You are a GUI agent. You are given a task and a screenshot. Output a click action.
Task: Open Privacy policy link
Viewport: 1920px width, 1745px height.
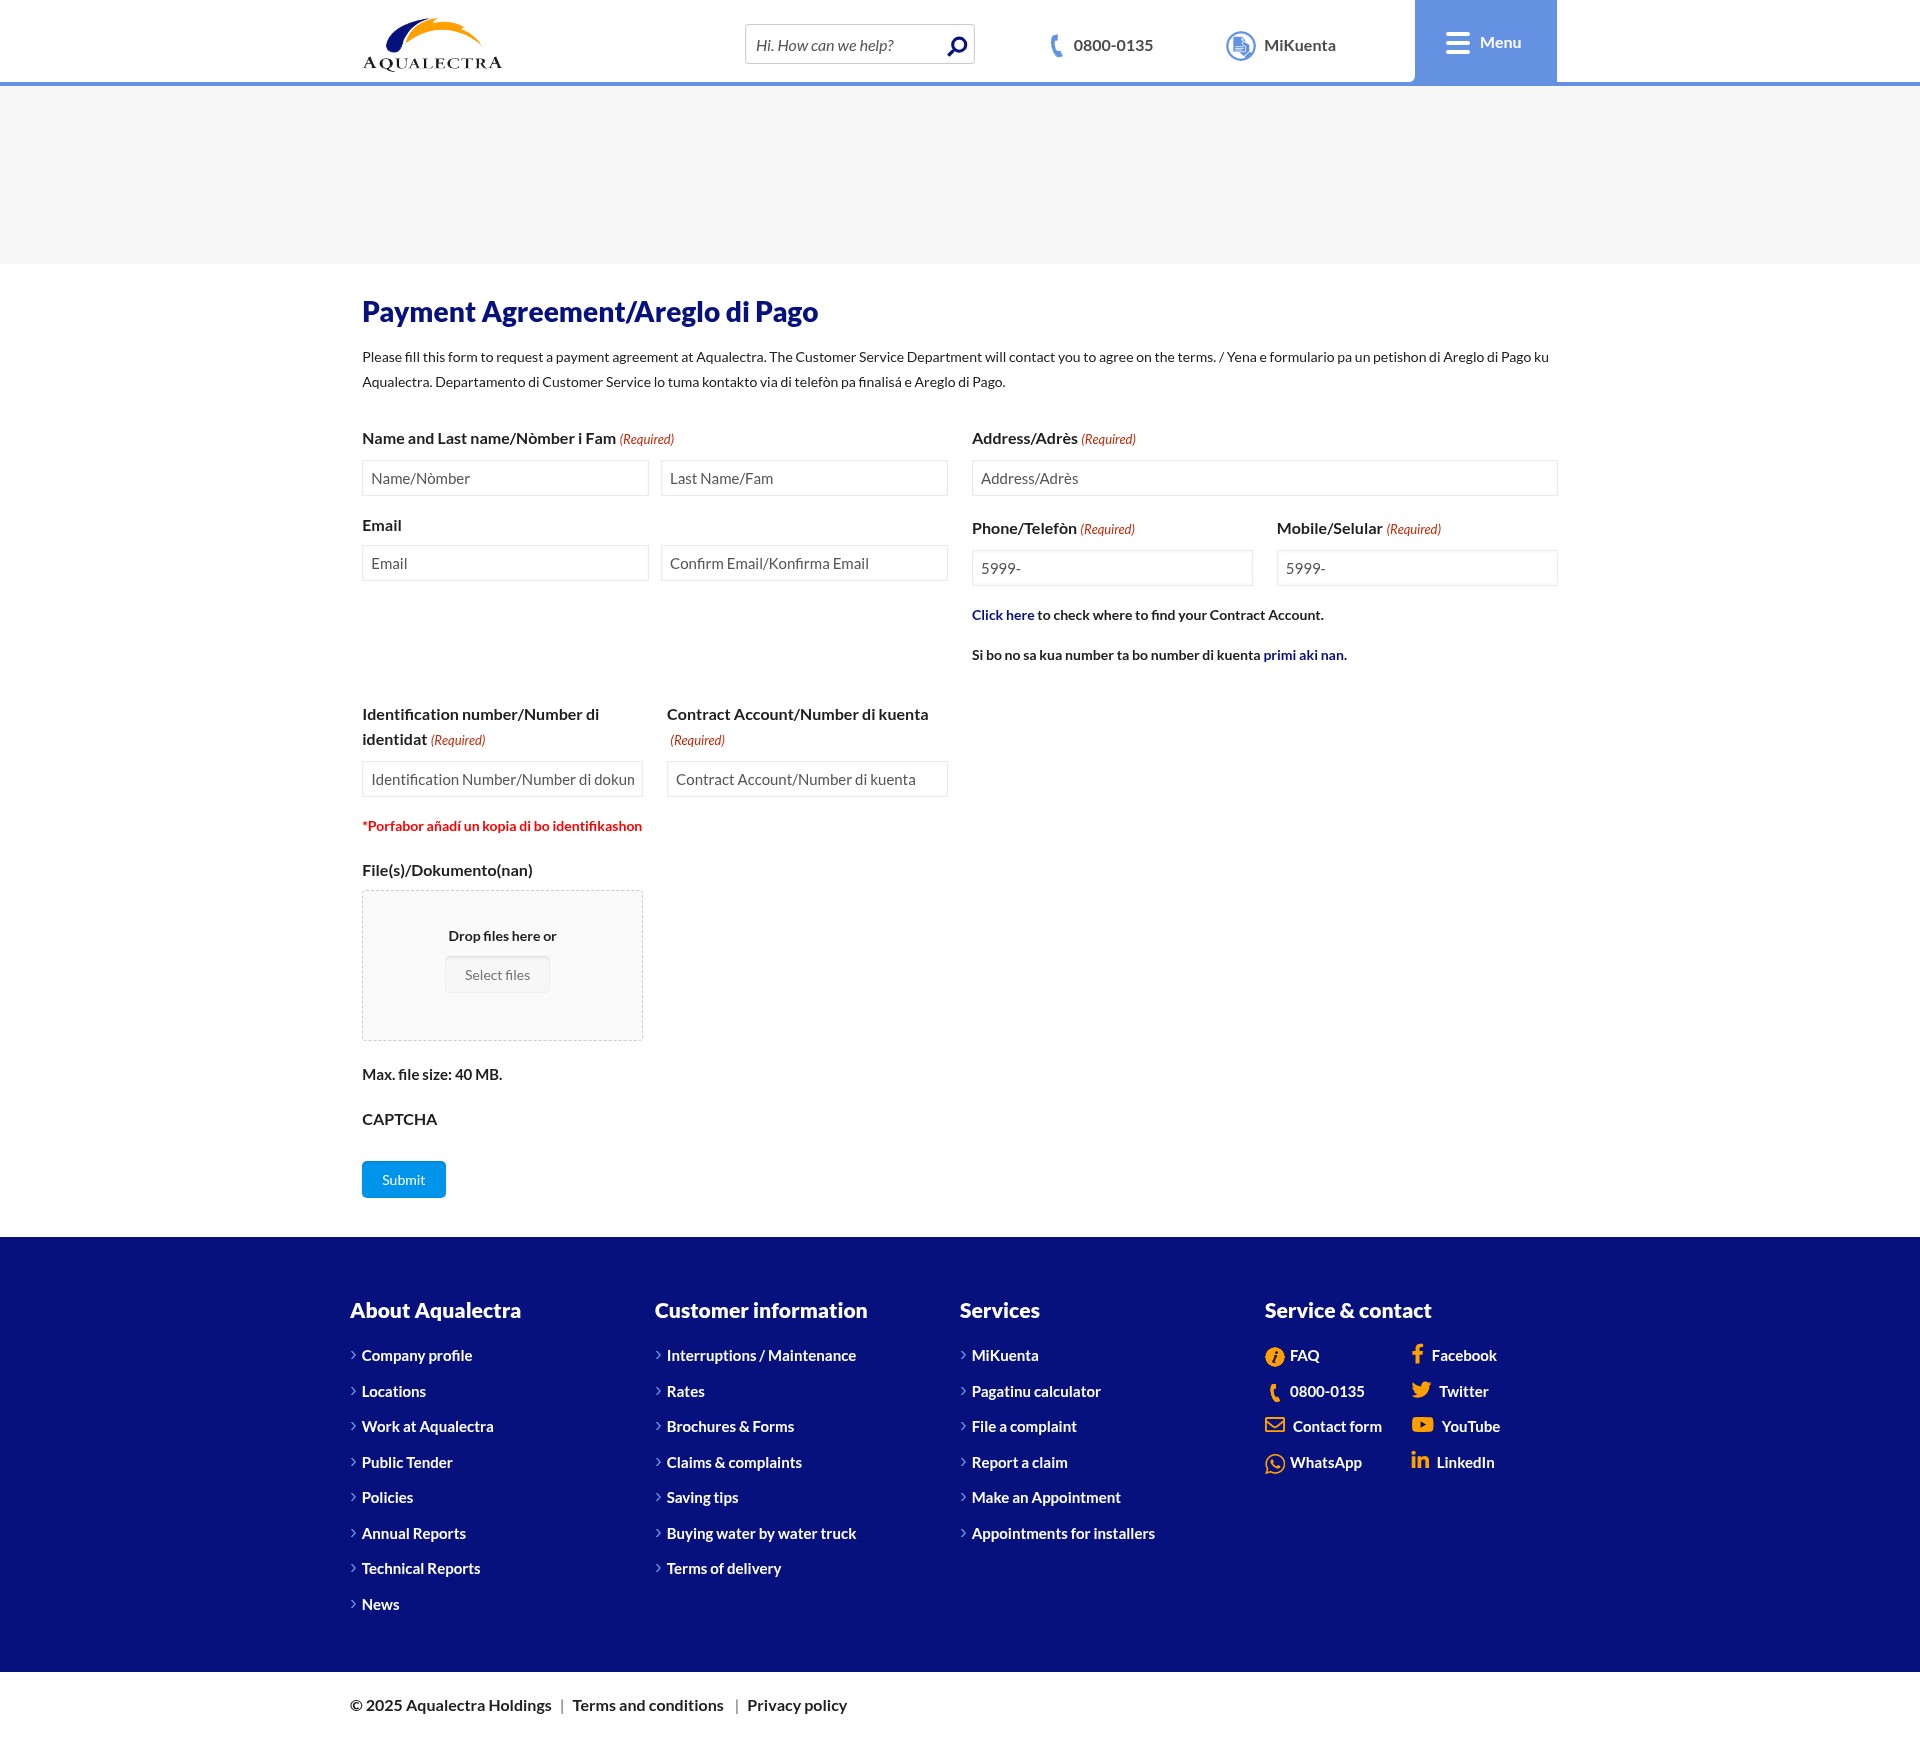797,1706
